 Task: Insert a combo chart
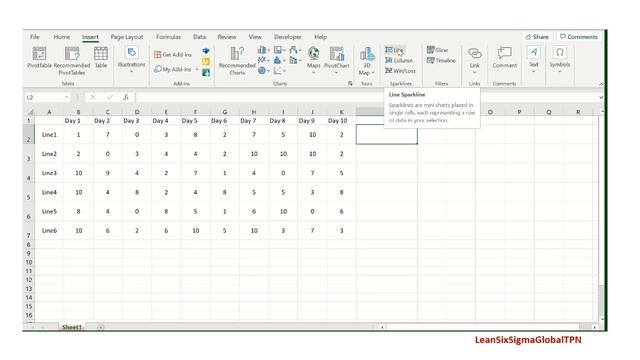tap(295, 60)
